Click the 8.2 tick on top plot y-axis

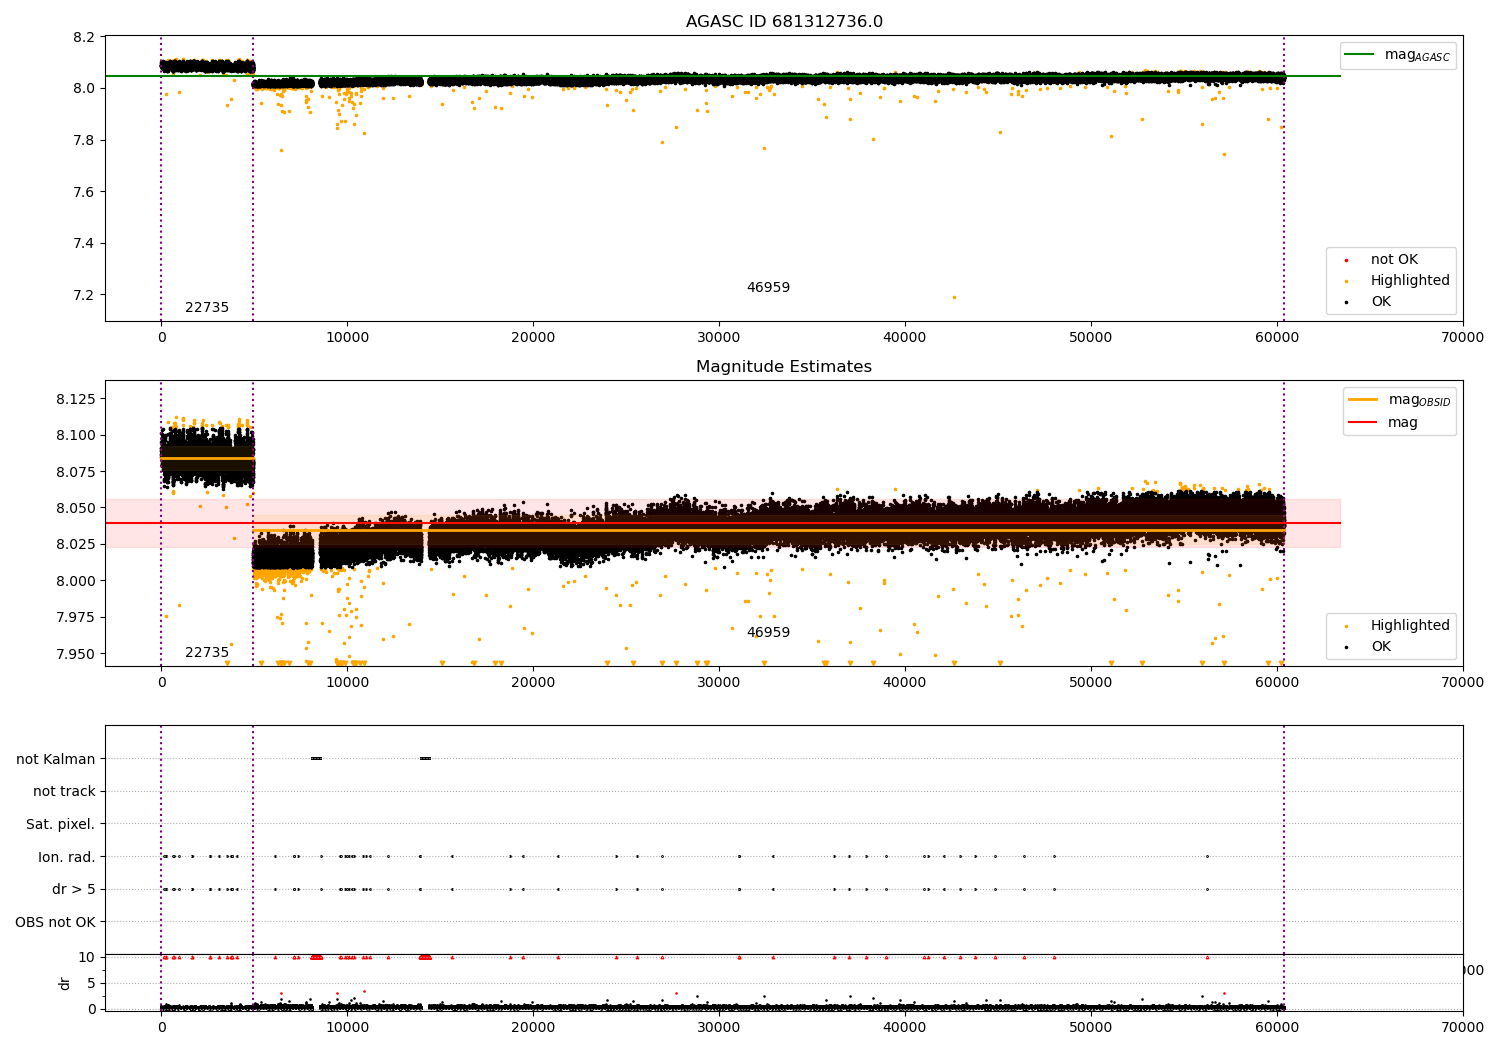pyautogui.click(x=85, y=37)
